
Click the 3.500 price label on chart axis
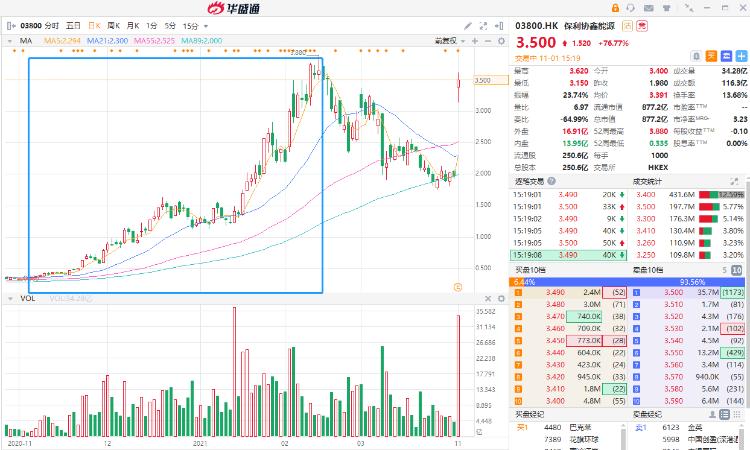[x=491, y=80]
